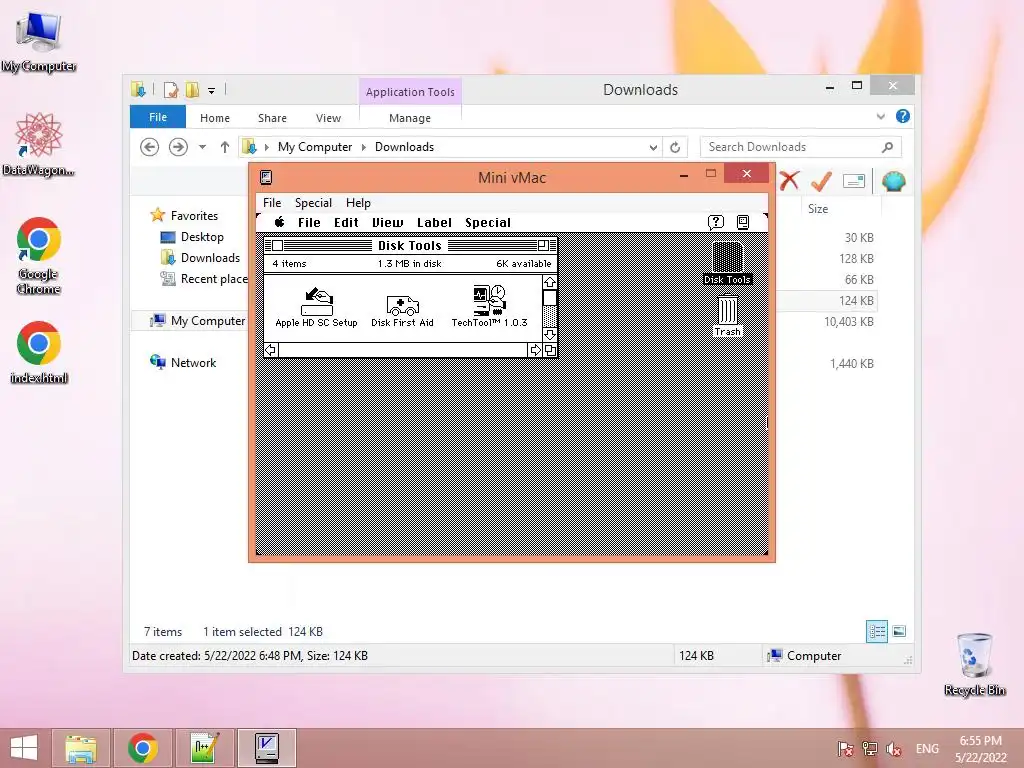The width and height of the screenshot is (1024, 768).
Task: Refresh the Downloads folder
Action: [x=675, y=148]
